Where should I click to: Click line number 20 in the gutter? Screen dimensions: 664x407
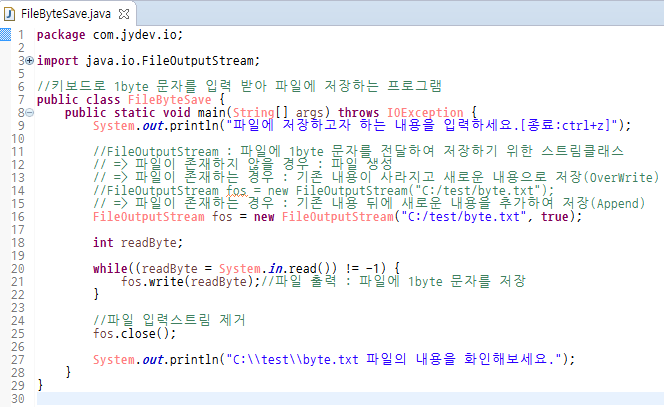[x=16, y=268]
